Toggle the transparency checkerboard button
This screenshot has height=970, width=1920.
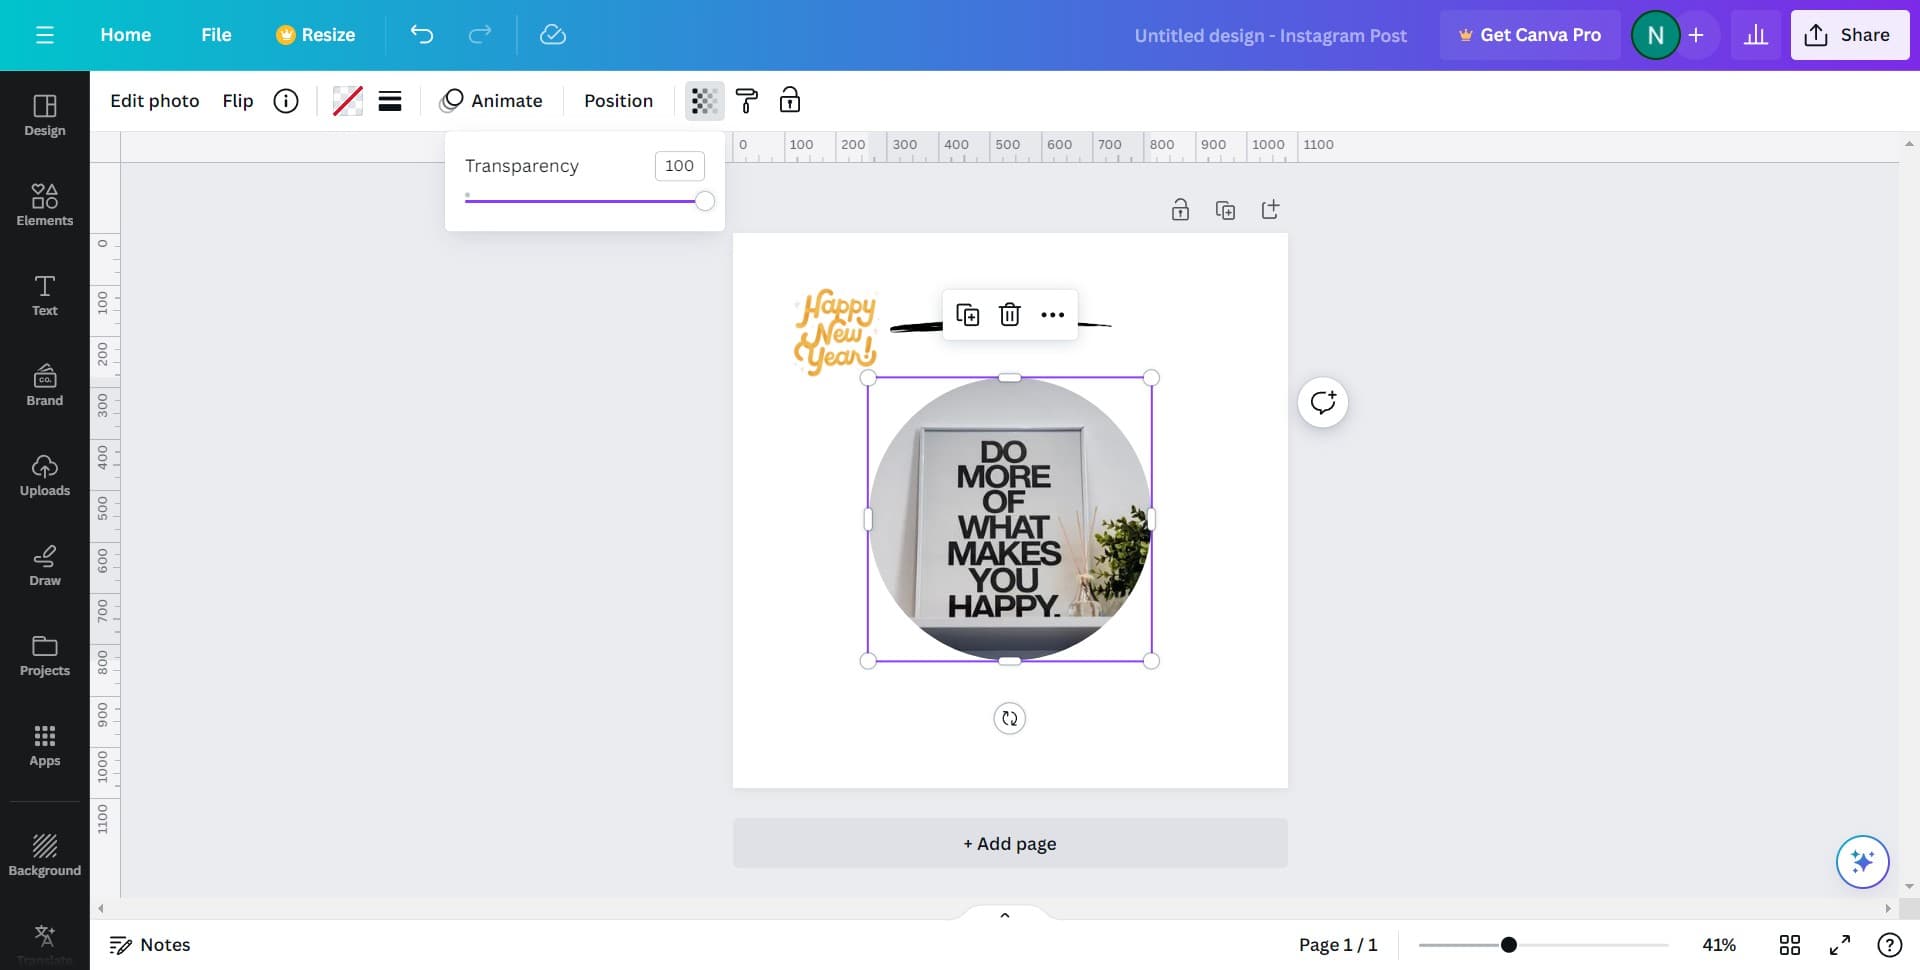(x=704, y=100)
